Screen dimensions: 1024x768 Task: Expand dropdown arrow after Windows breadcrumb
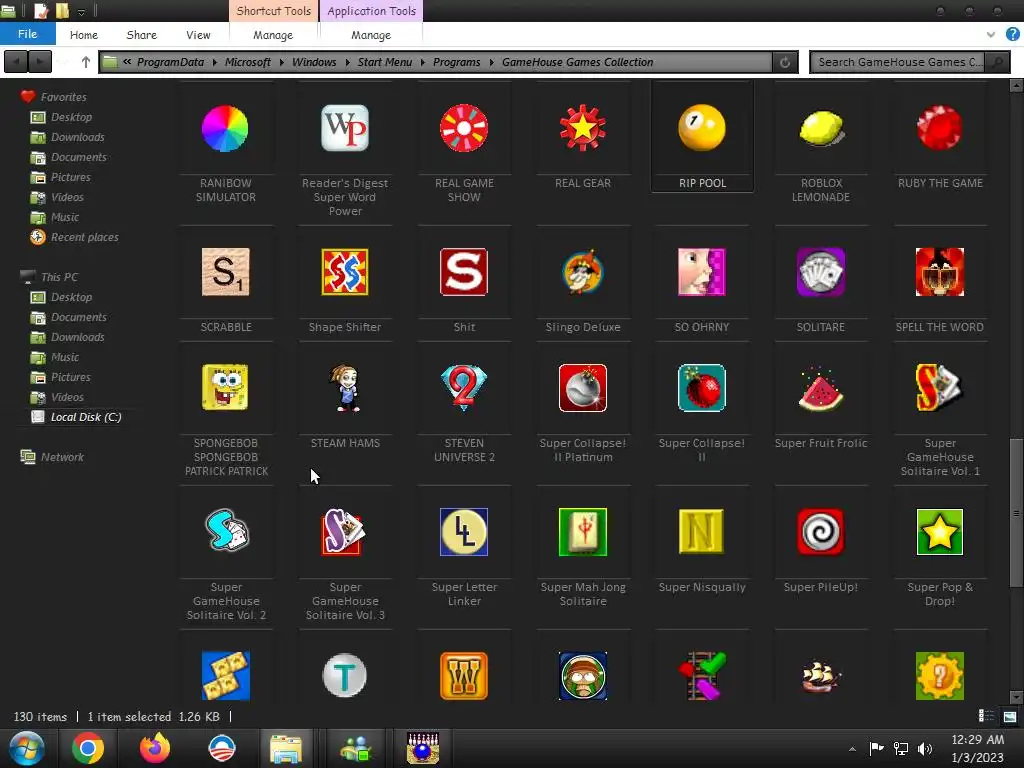347,62
